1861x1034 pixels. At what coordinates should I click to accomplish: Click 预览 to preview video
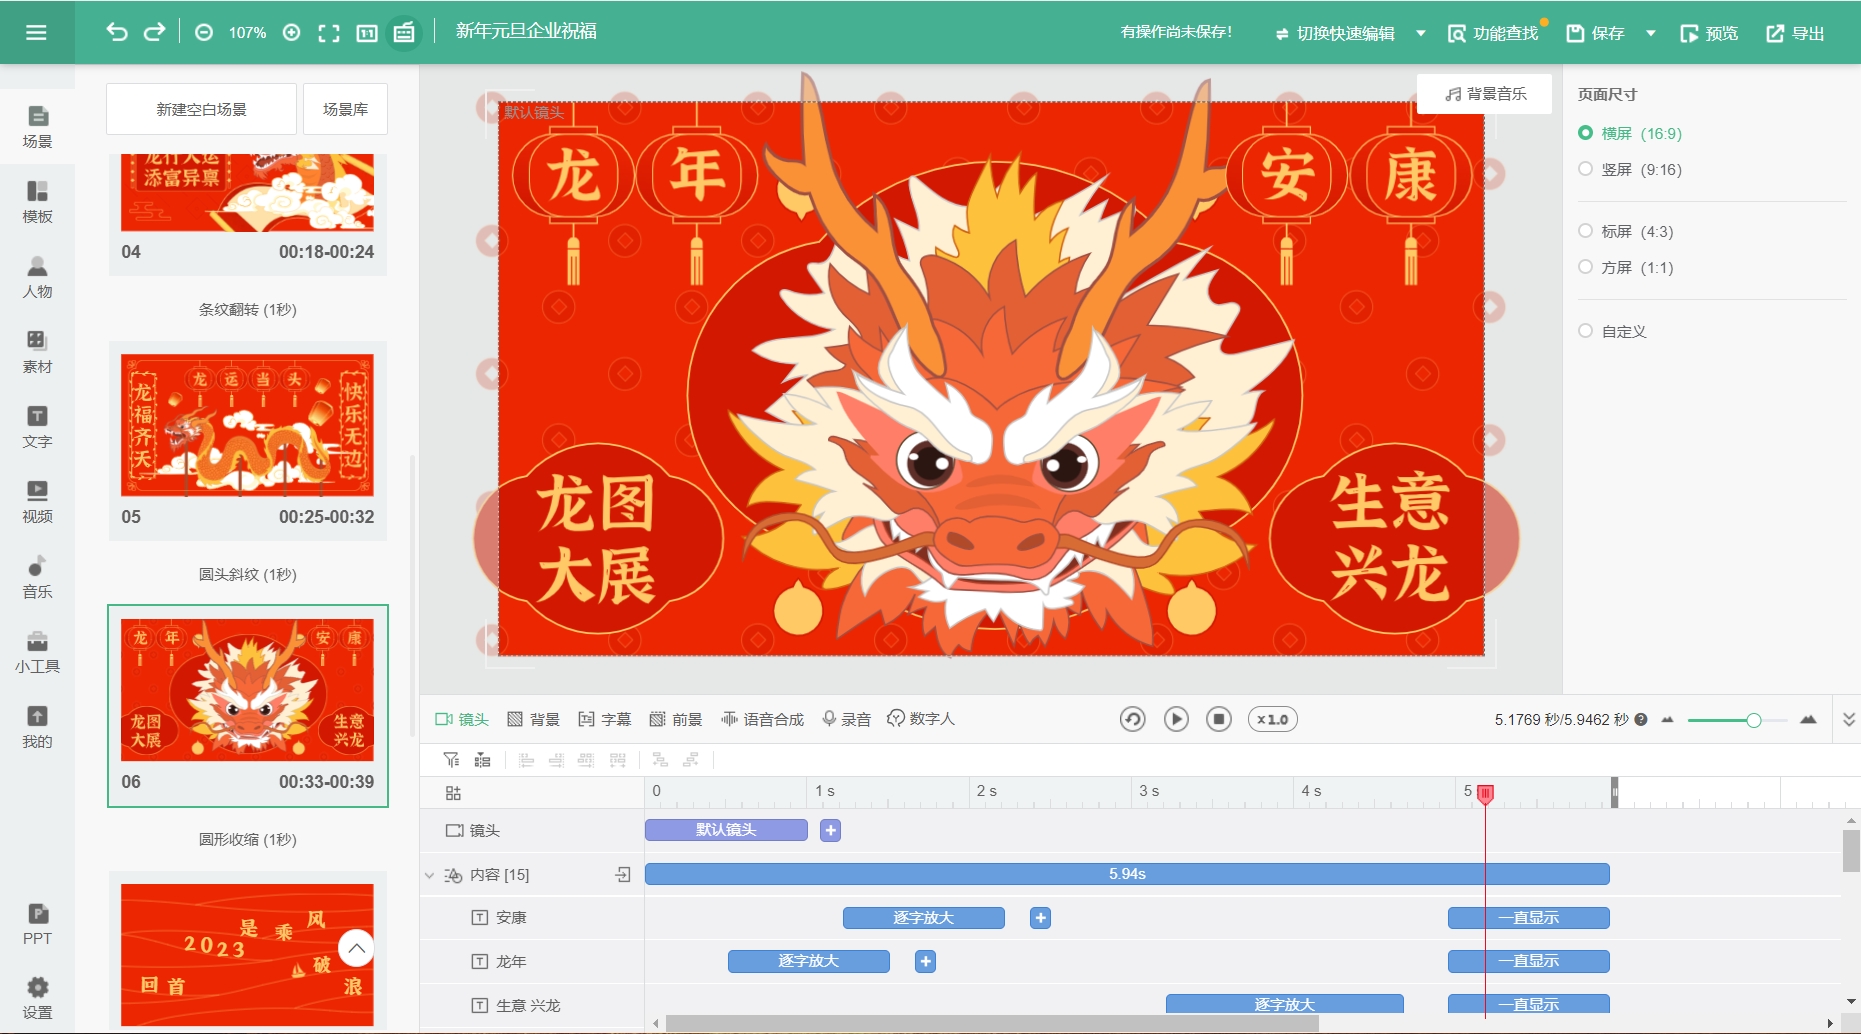tap(1709, 33)
